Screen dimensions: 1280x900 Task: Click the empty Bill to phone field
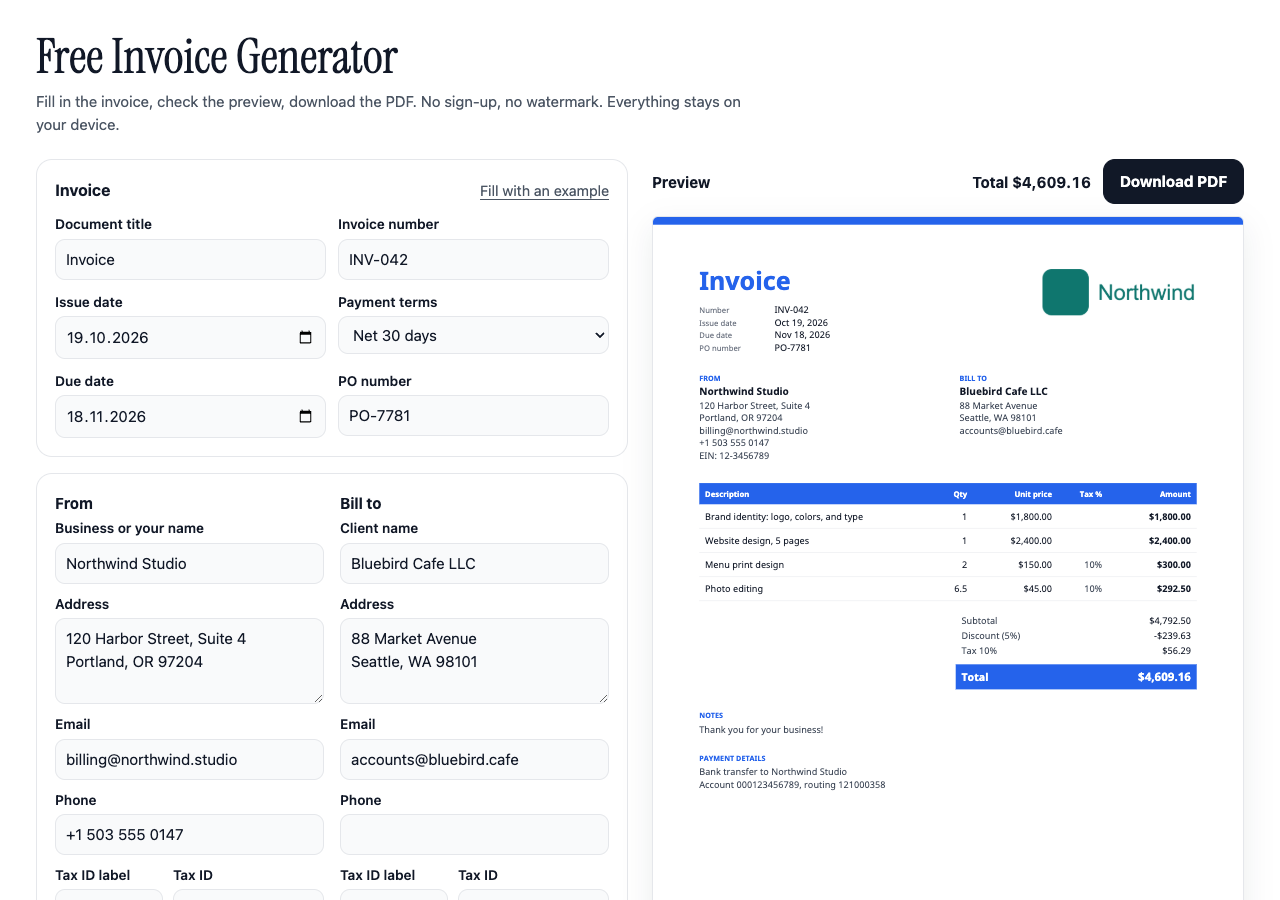point(474,835)
